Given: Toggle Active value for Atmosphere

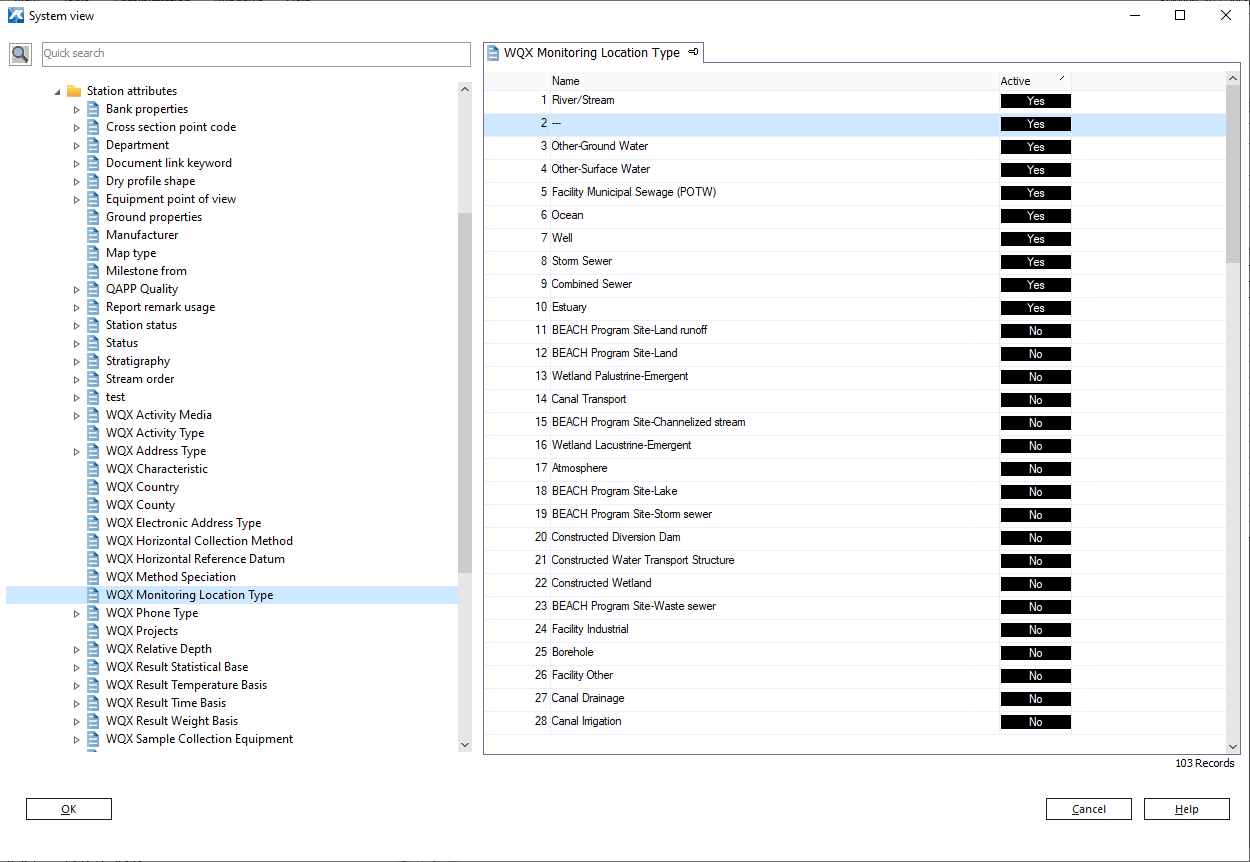Looking at the screenshot, I should point(1035,469).
